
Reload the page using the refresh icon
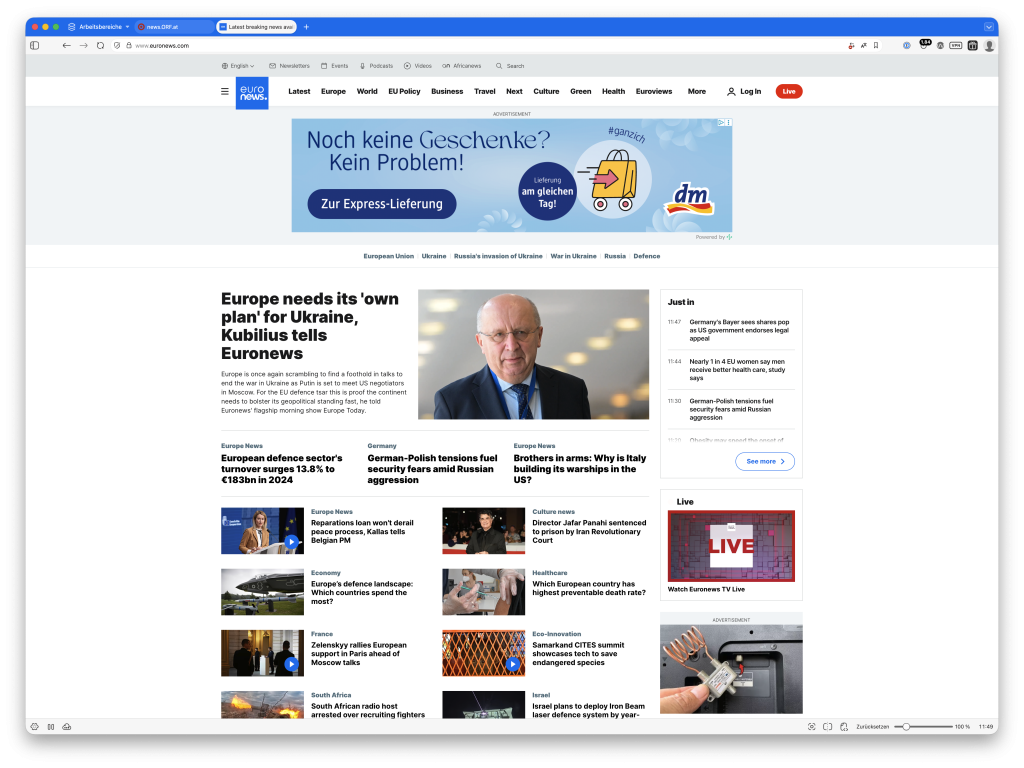(x=99, y=45)
